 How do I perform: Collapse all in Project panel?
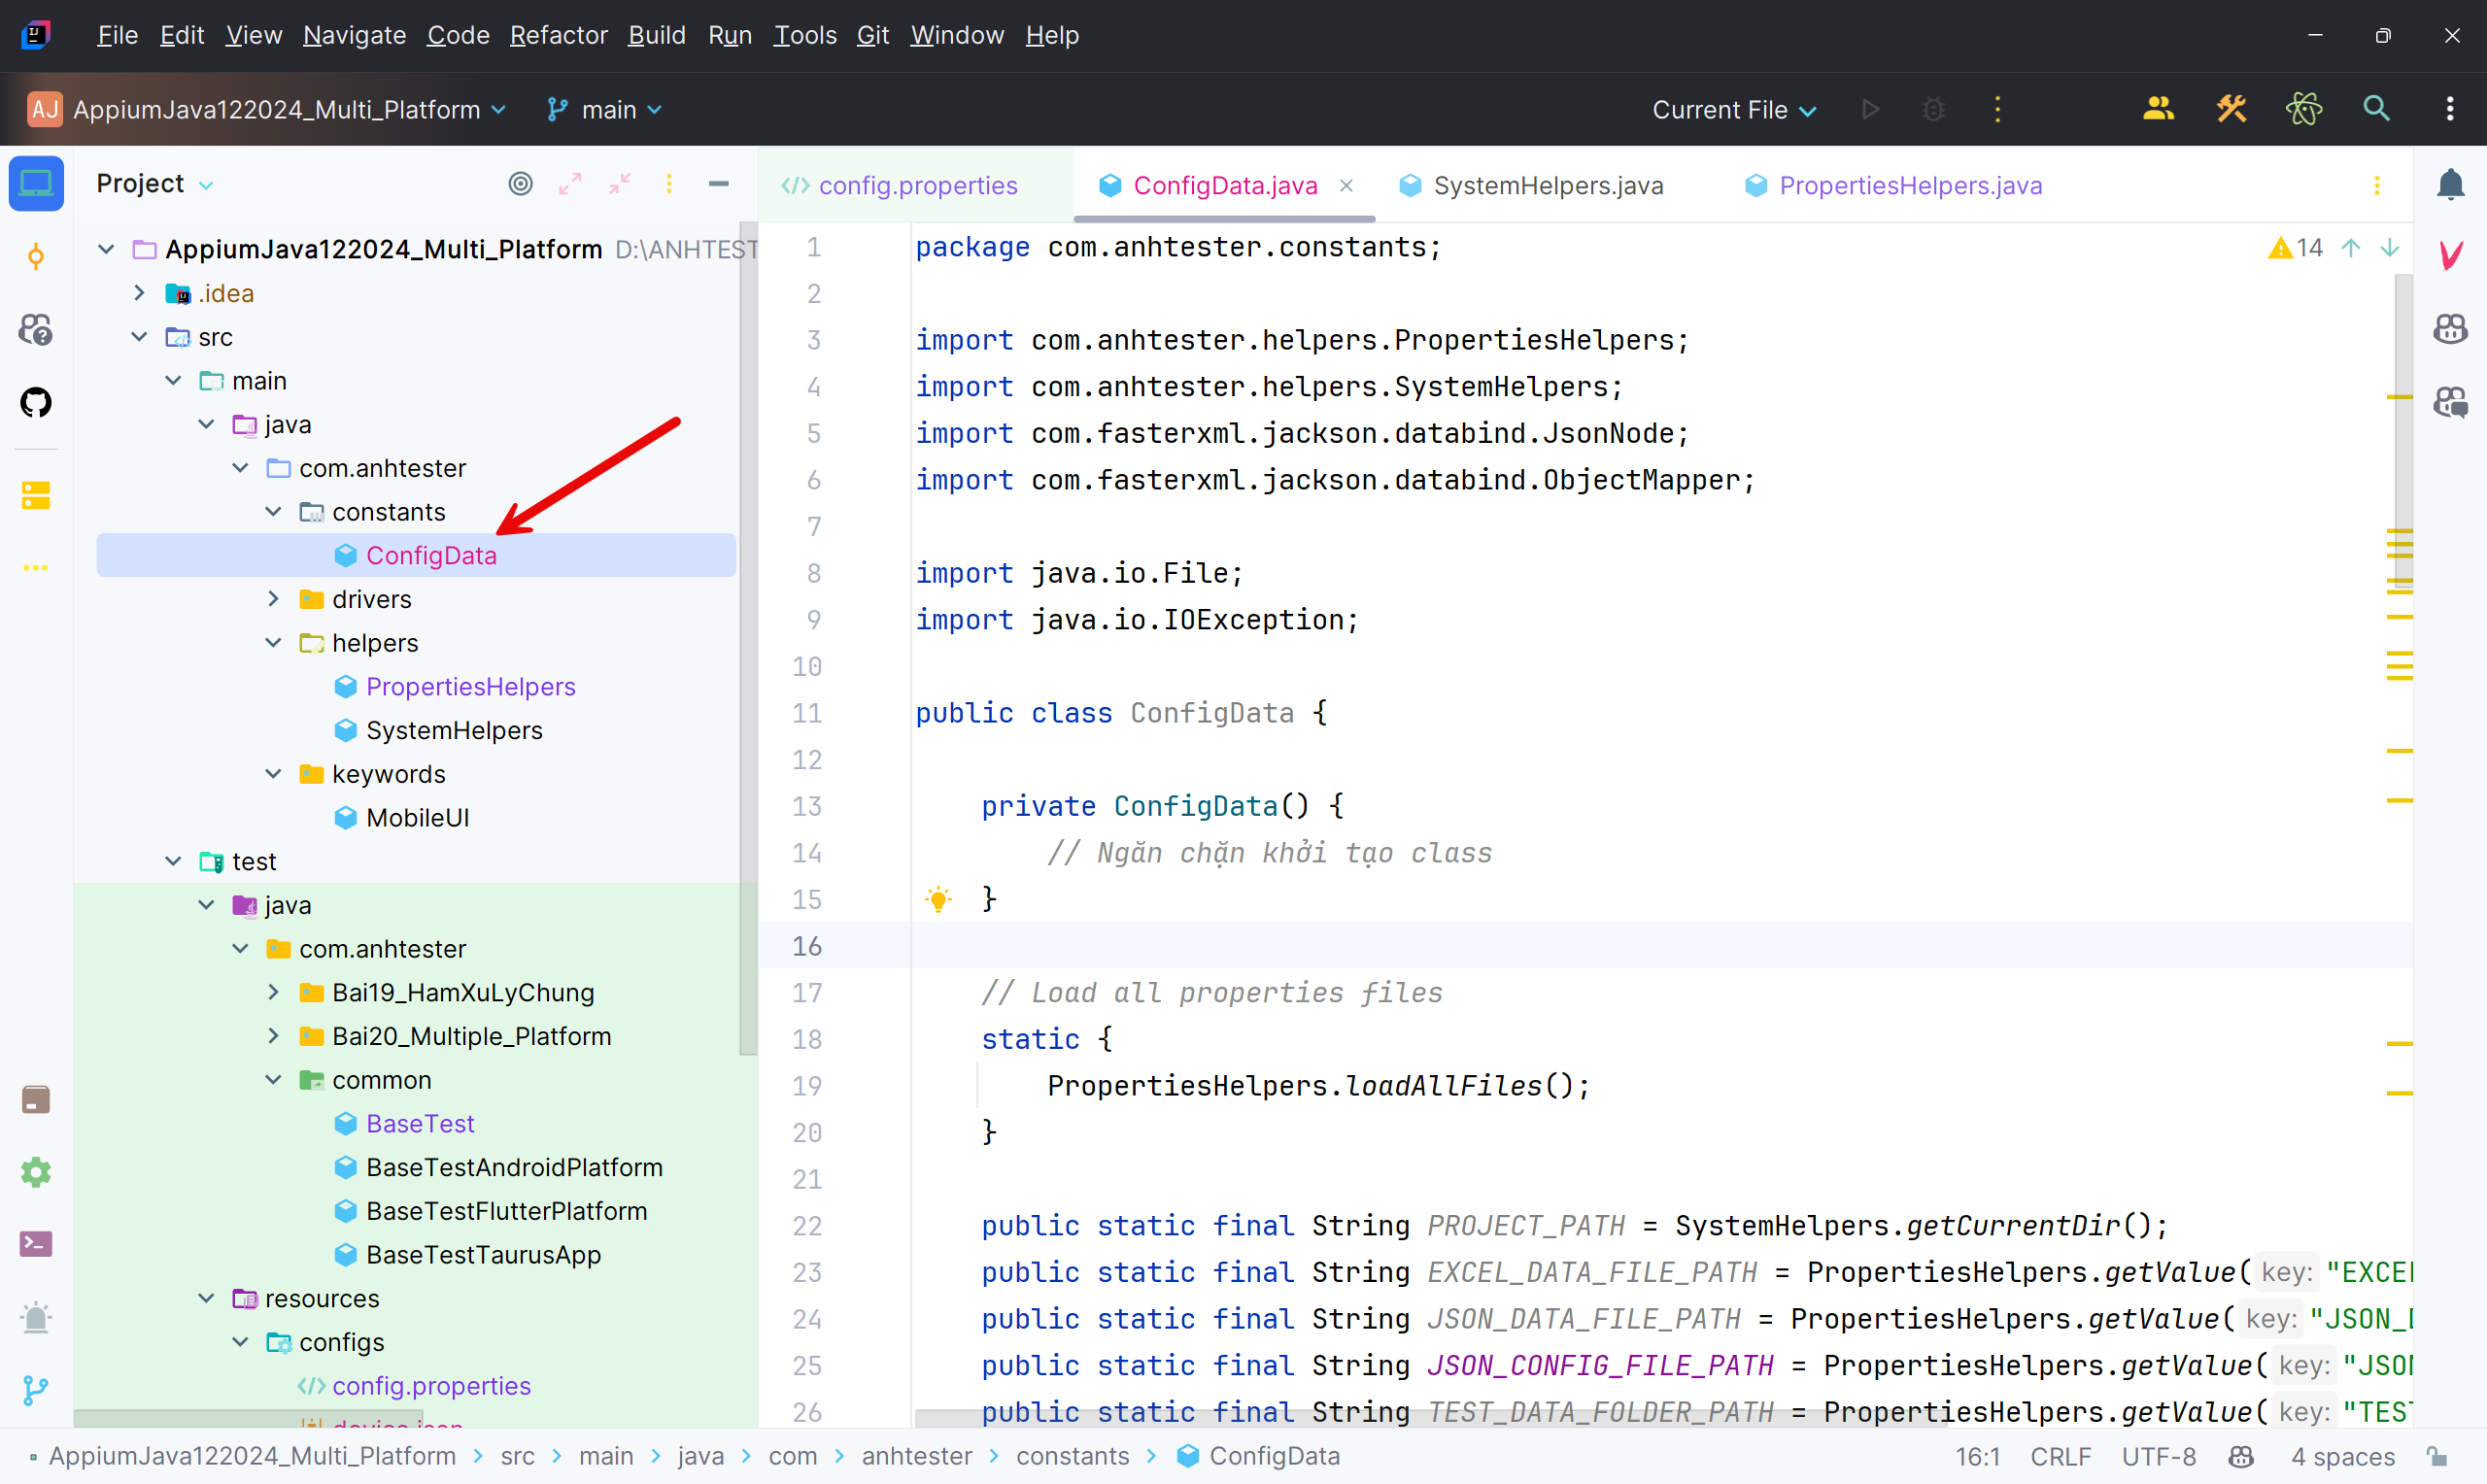click(620, 184)
